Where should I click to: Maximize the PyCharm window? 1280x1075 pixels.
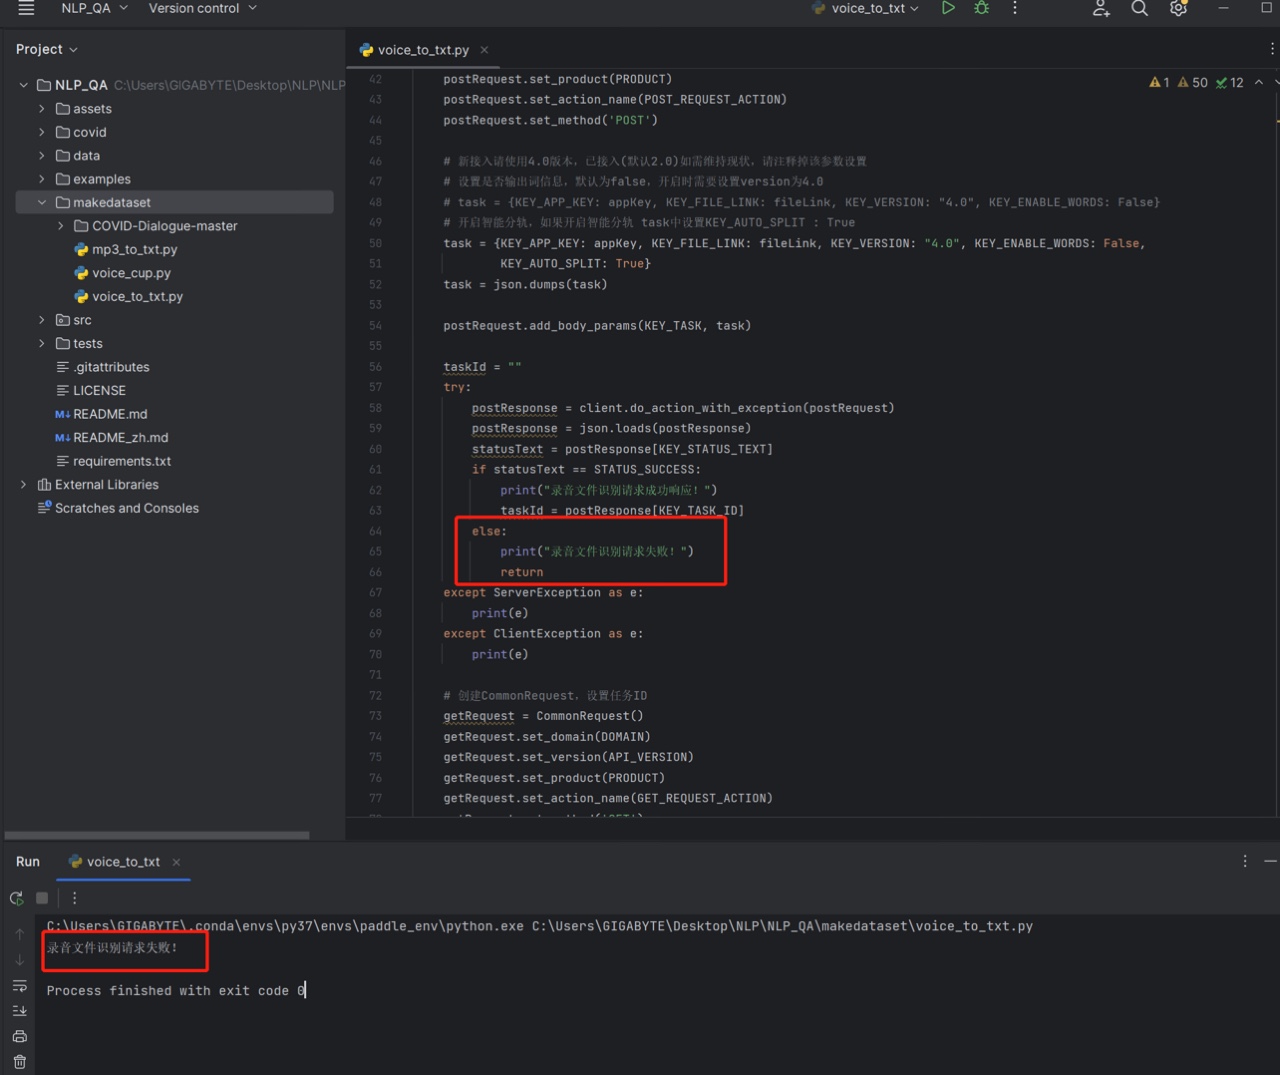(1266, 8)
